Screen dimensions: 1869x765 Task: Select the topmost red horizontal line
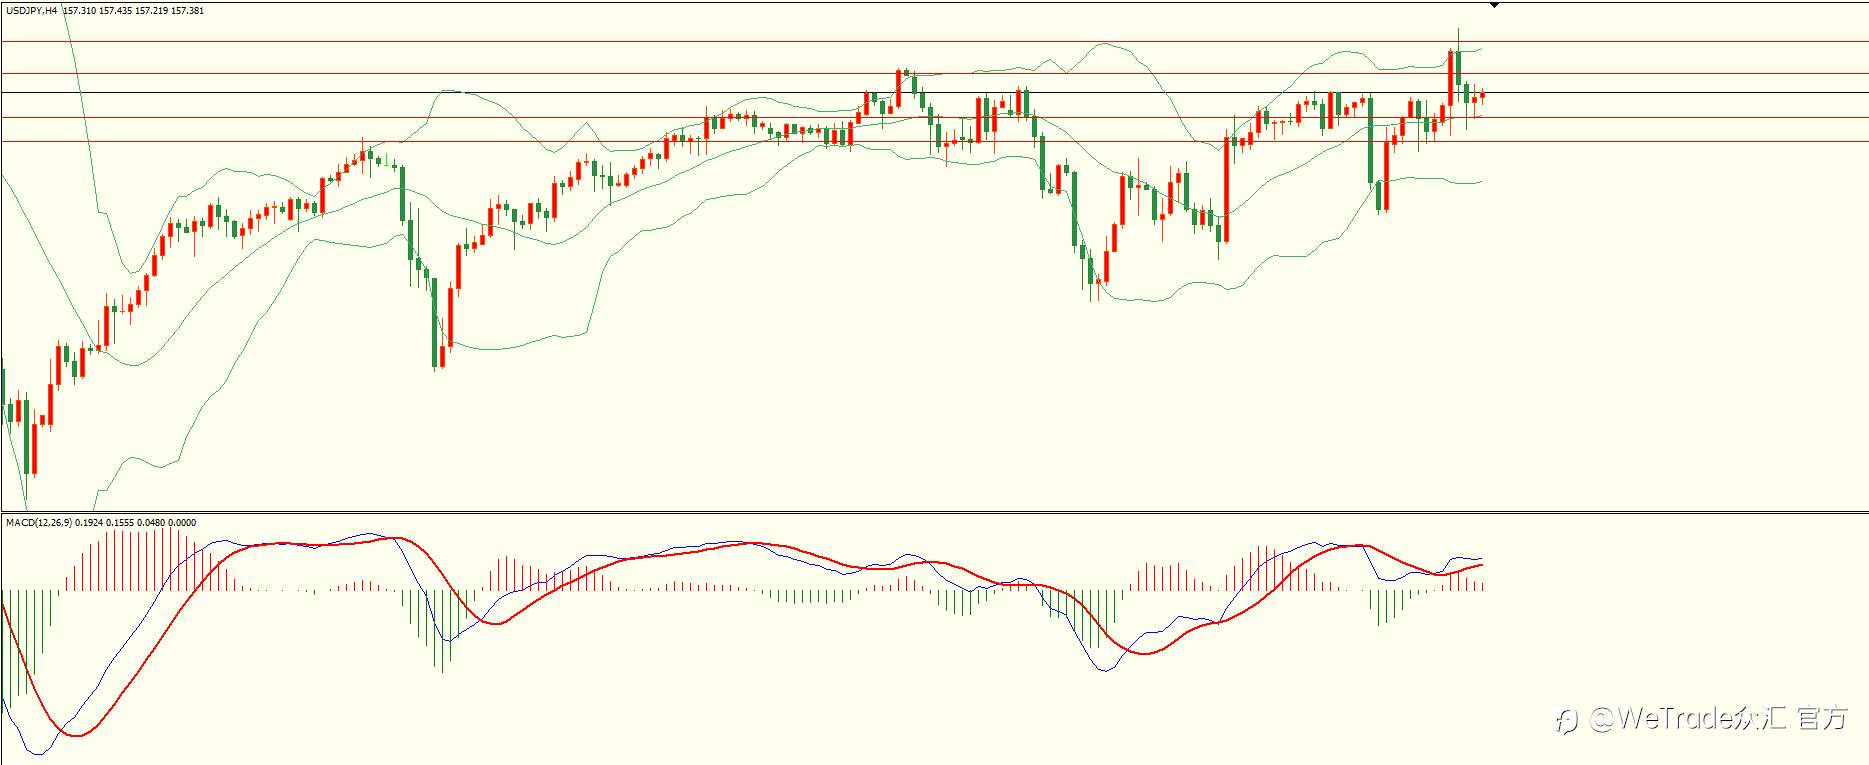coord(934,41)
